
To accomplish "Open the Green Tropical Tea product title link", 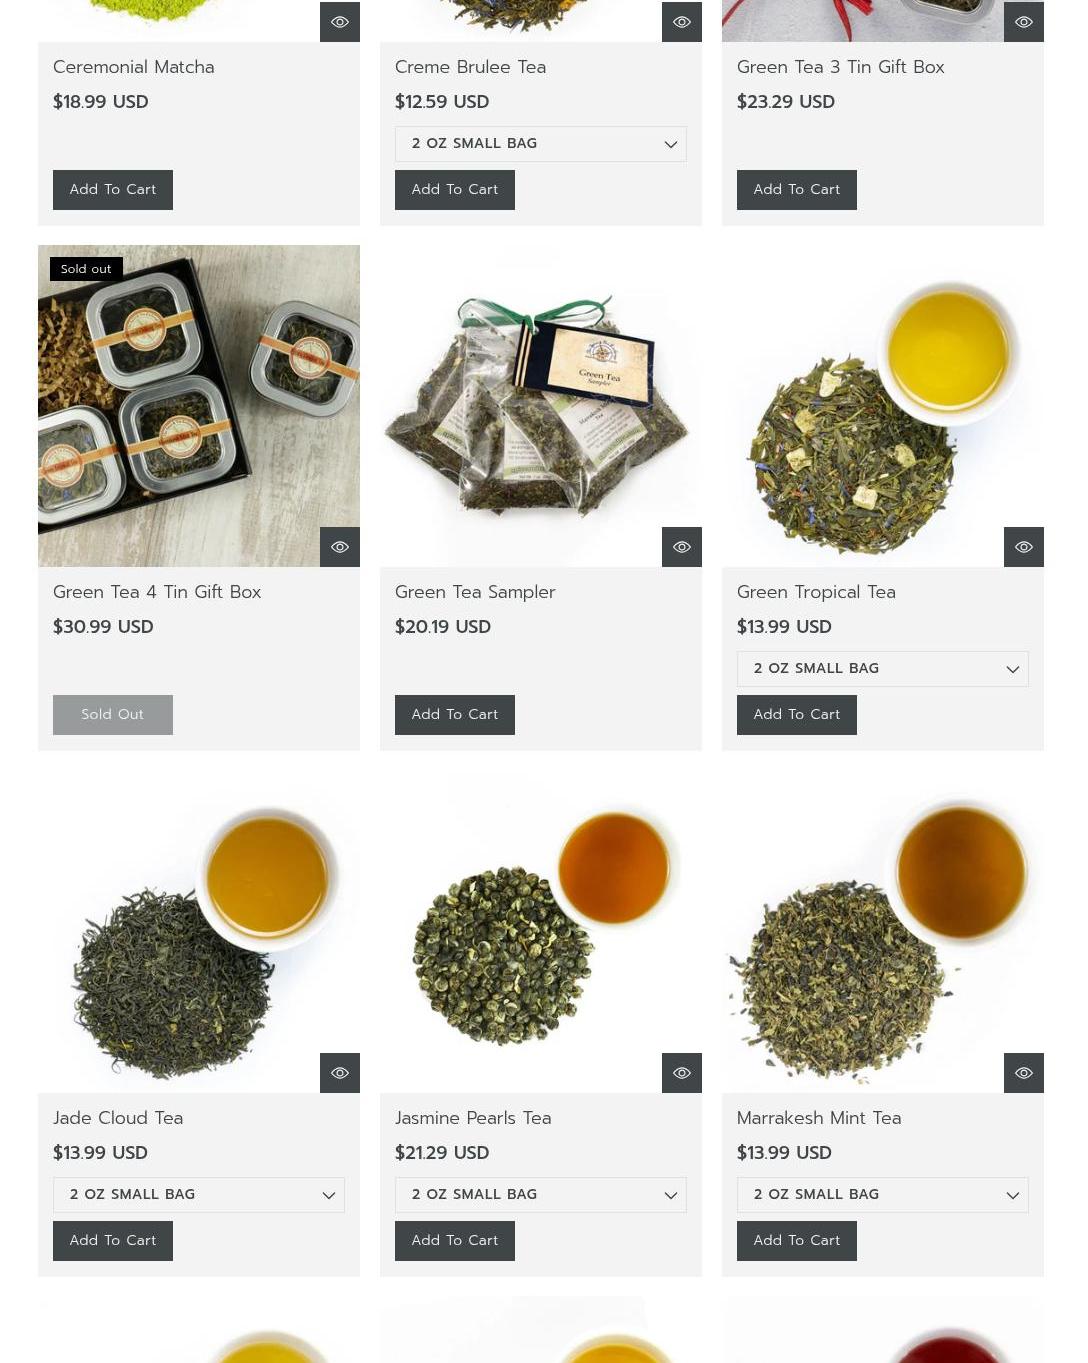I will tap(816, 592).
